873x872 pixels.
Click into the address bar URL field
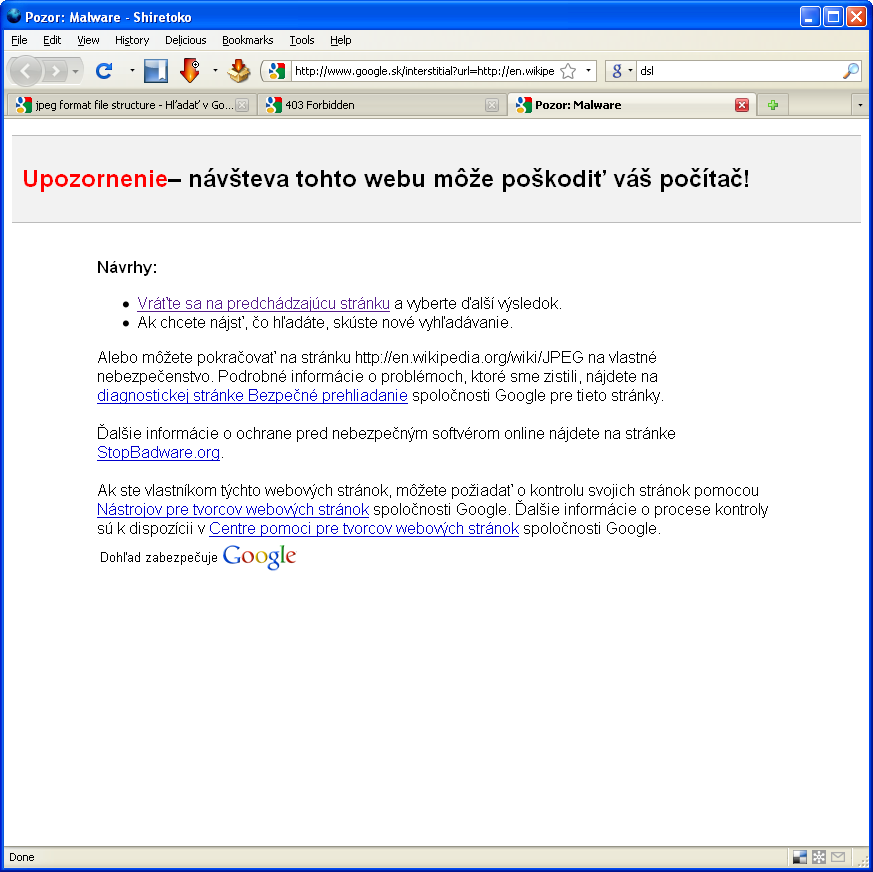click(424, 71)
